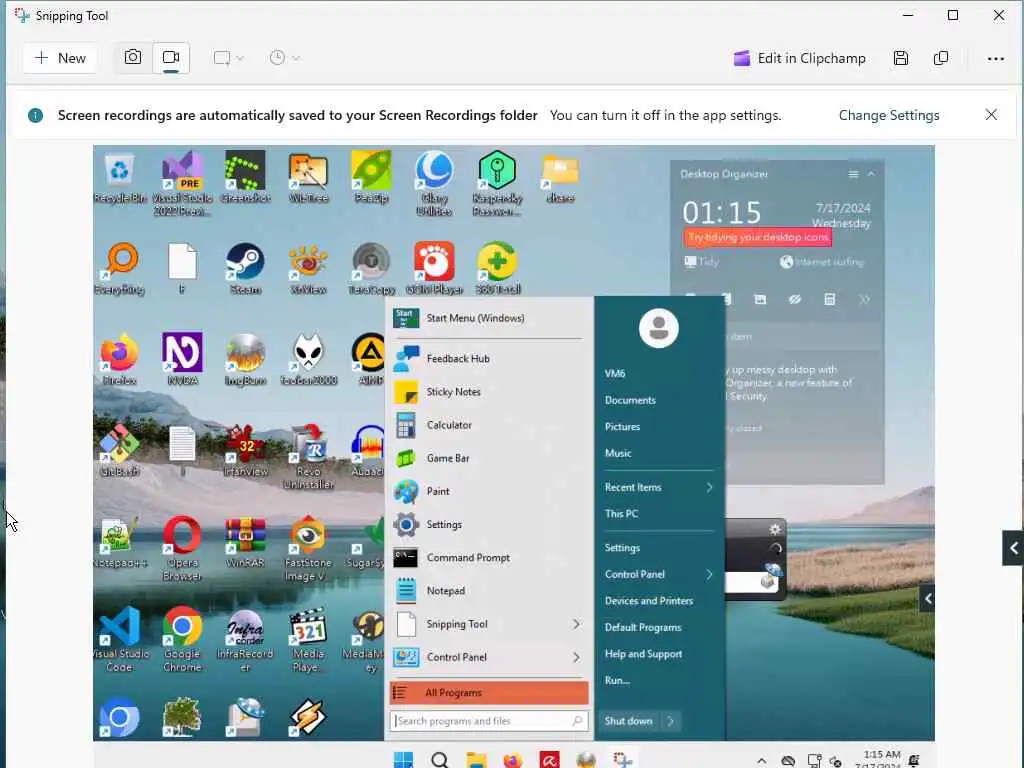Expand Snipping Tool submenu arrow

point(576,624)
